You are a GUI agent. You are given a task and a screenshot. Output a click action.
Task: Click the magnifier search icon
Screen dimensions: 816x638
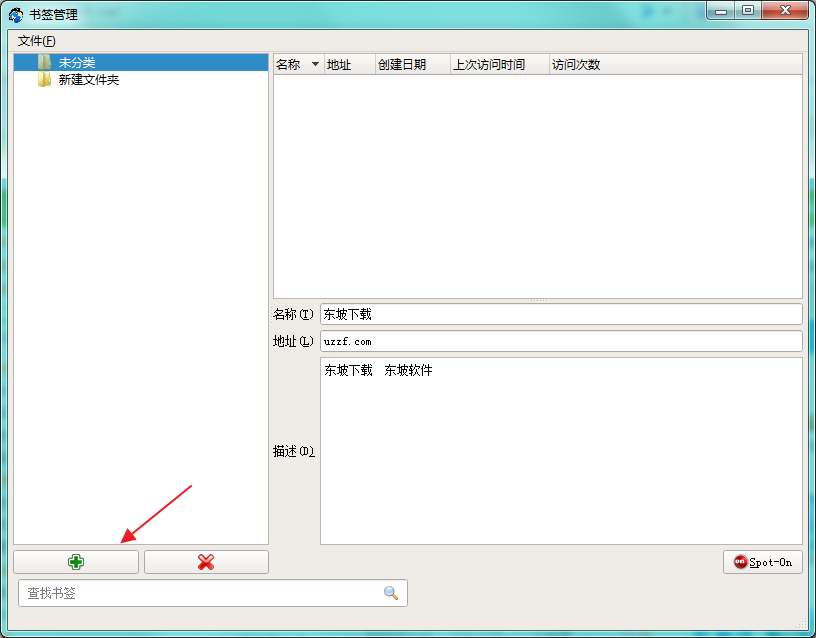point(391,593)
